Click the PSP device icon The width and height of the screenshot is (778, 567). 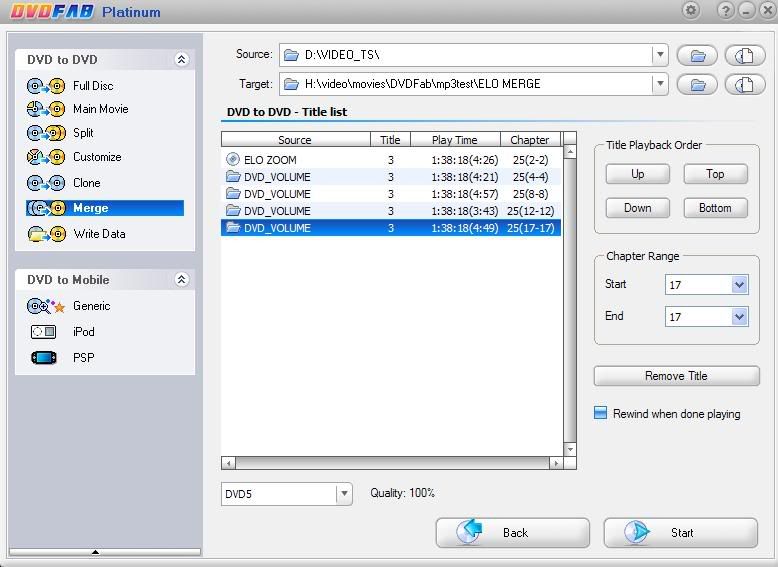(x=44, y=358)
